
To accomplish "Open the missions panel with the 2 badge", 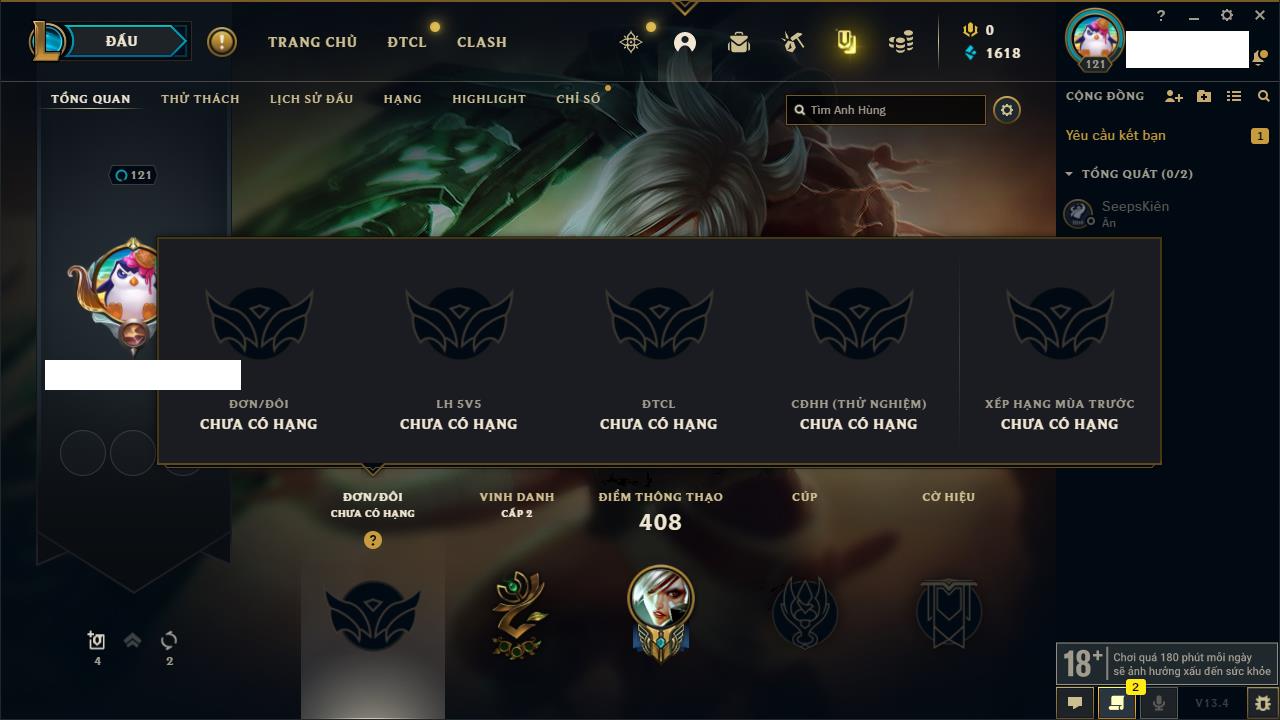I will pos(1116,703).
